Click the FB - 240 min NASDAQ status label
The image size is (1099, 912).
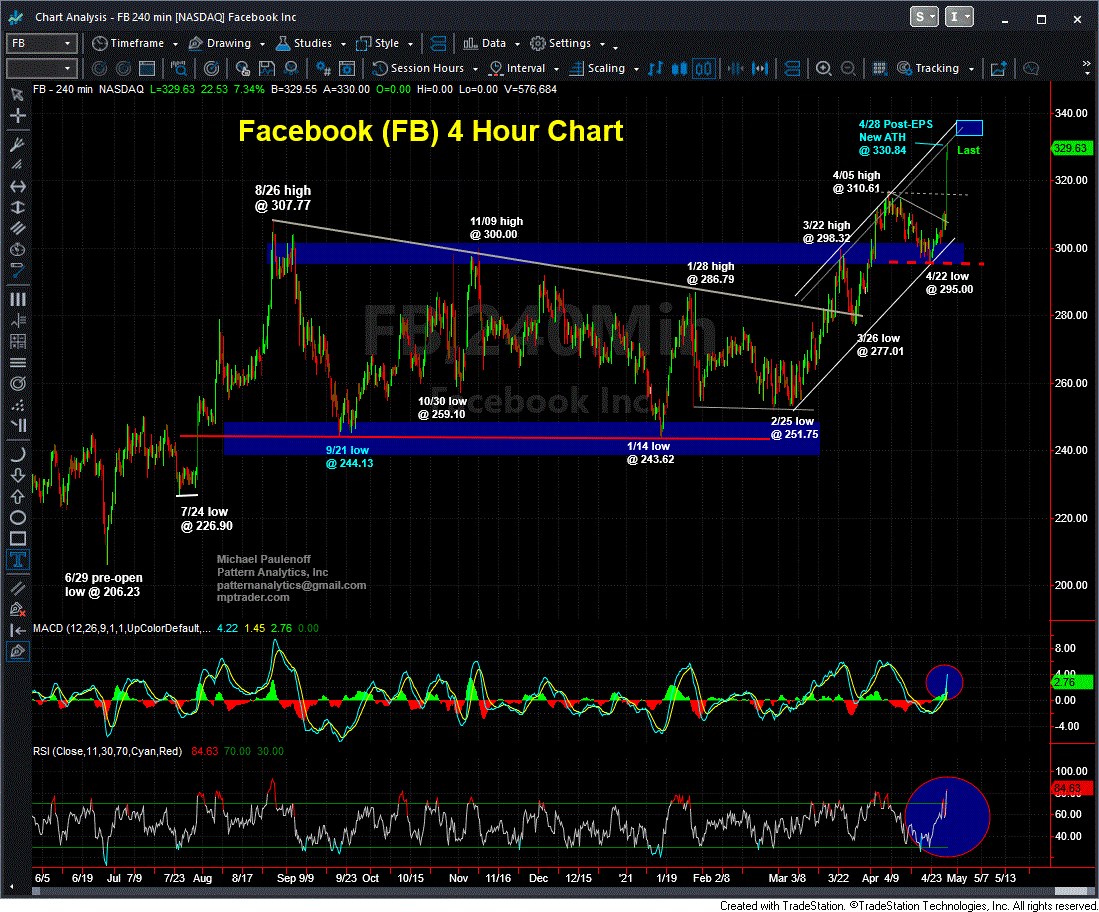(88, 89)
